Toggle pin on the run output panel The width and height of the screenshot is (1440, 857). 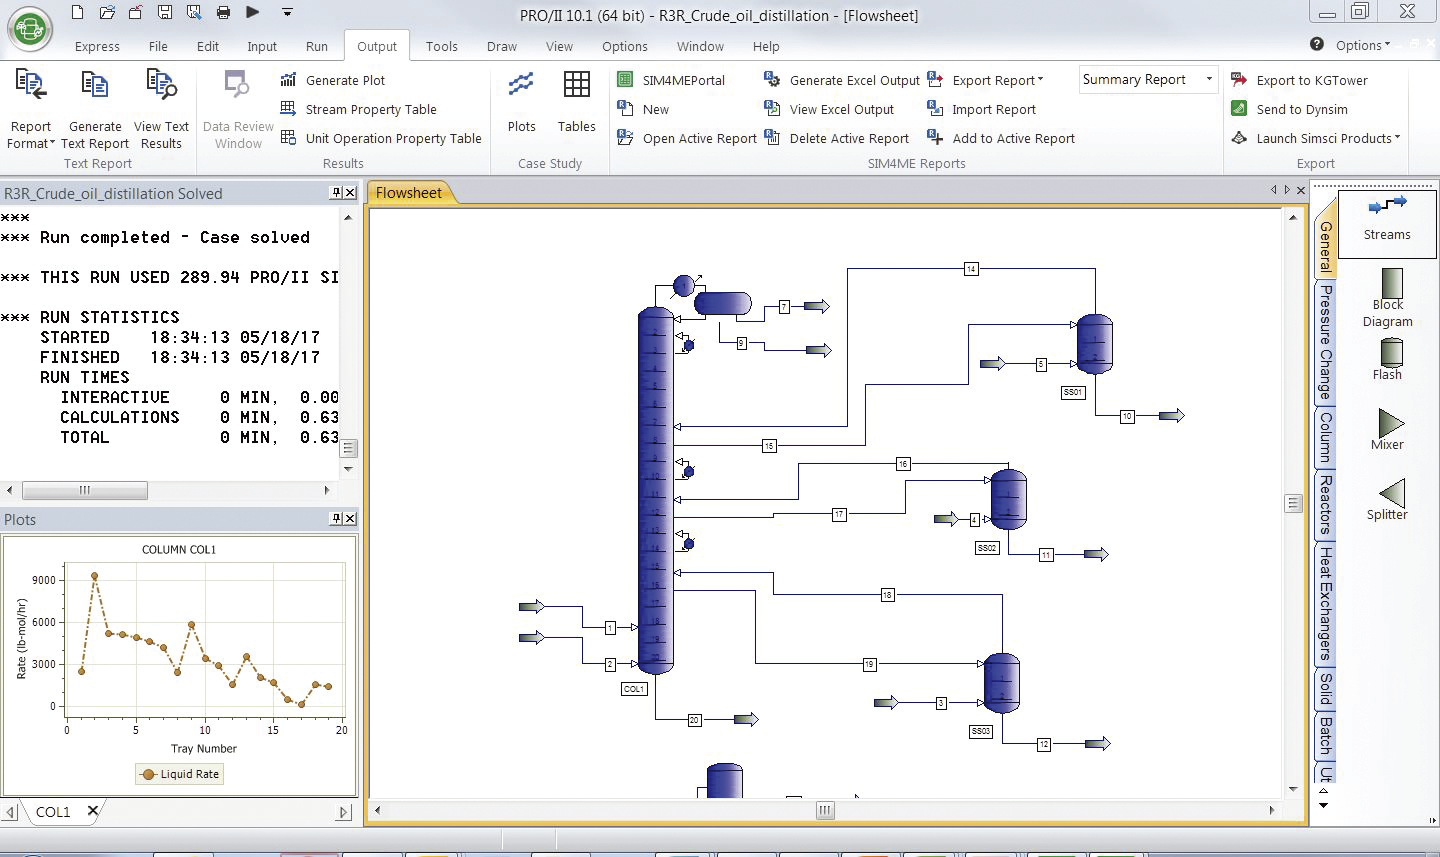(x=336, y=193)
